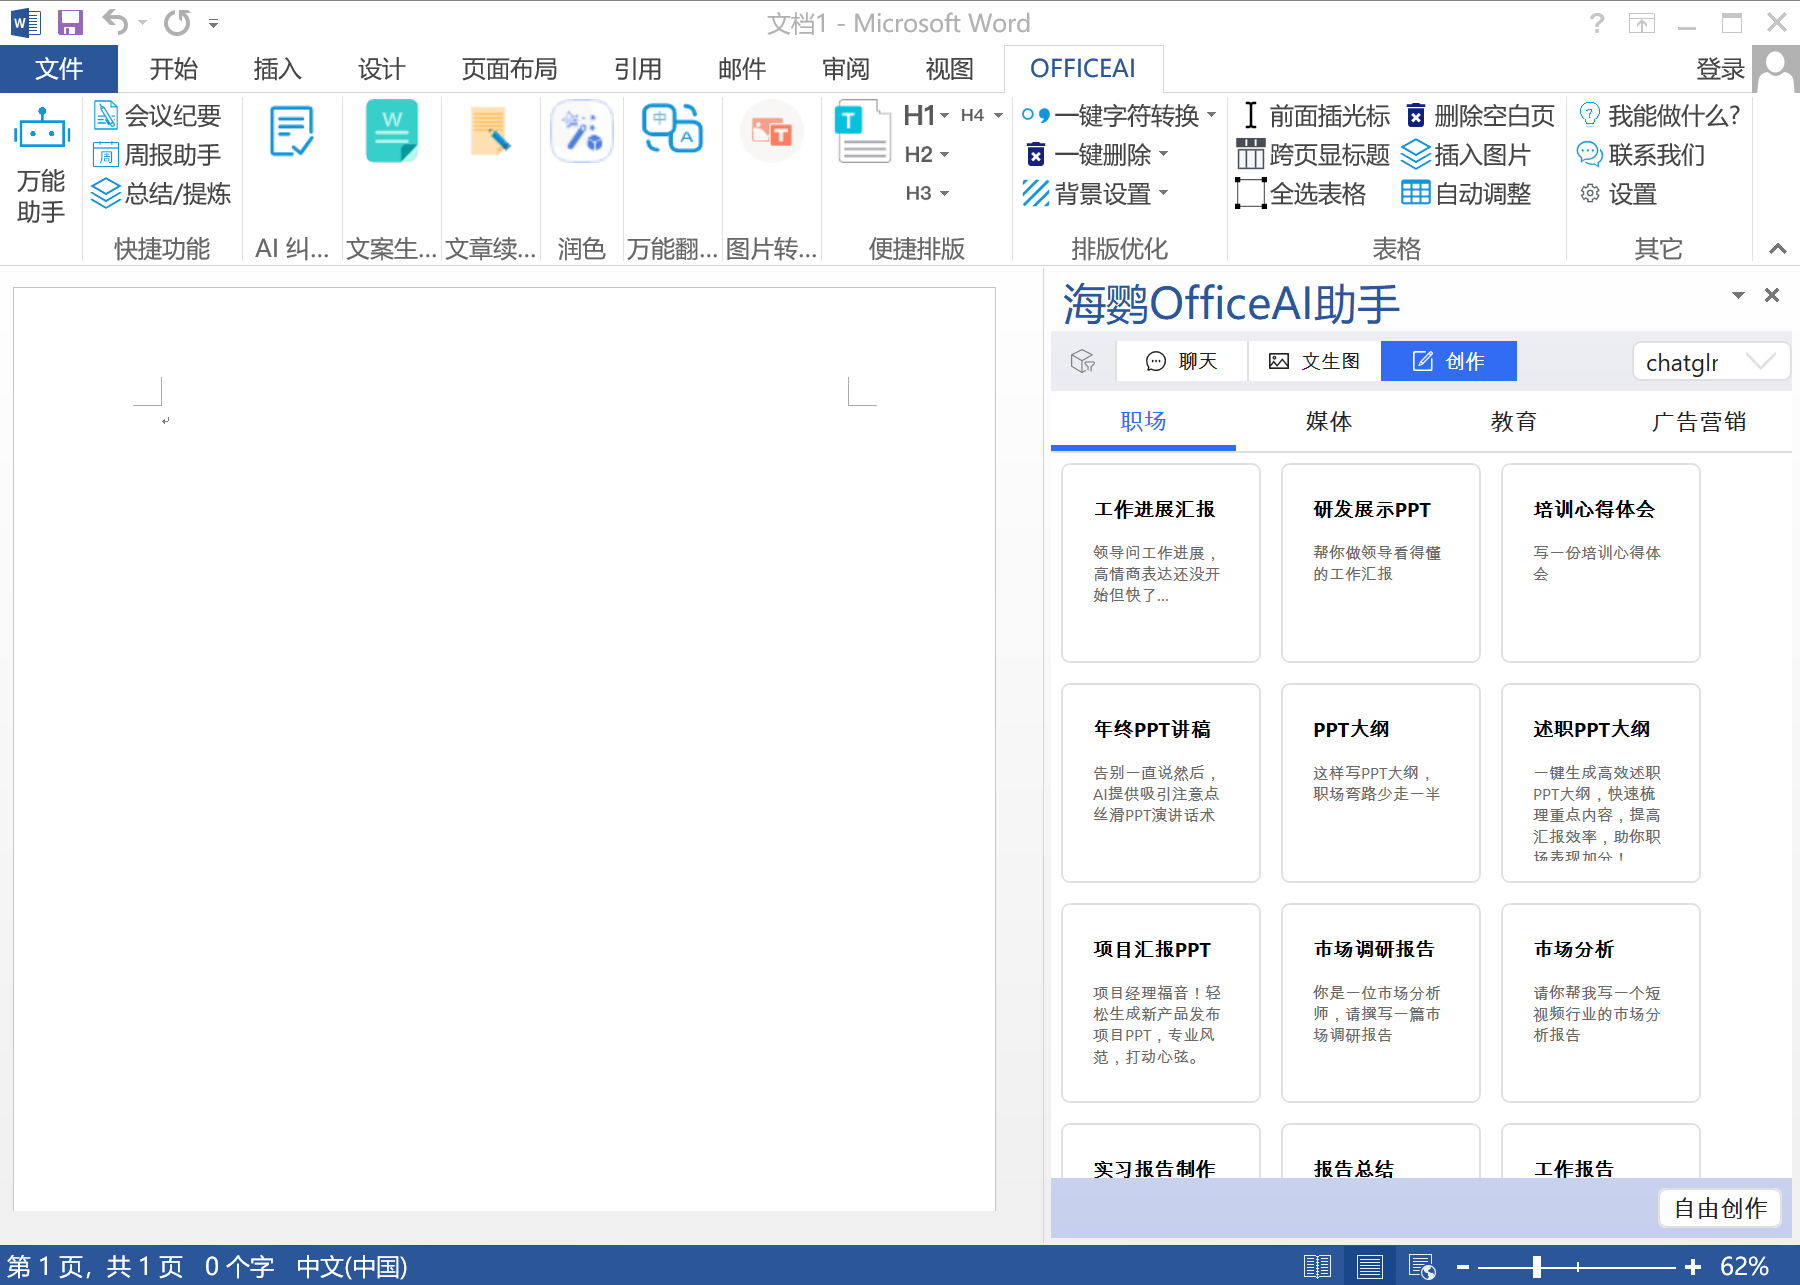1800x1285 pixels.
Task: Switch to the 审阅 ribbon tab
Action: [x=846, y=68]
